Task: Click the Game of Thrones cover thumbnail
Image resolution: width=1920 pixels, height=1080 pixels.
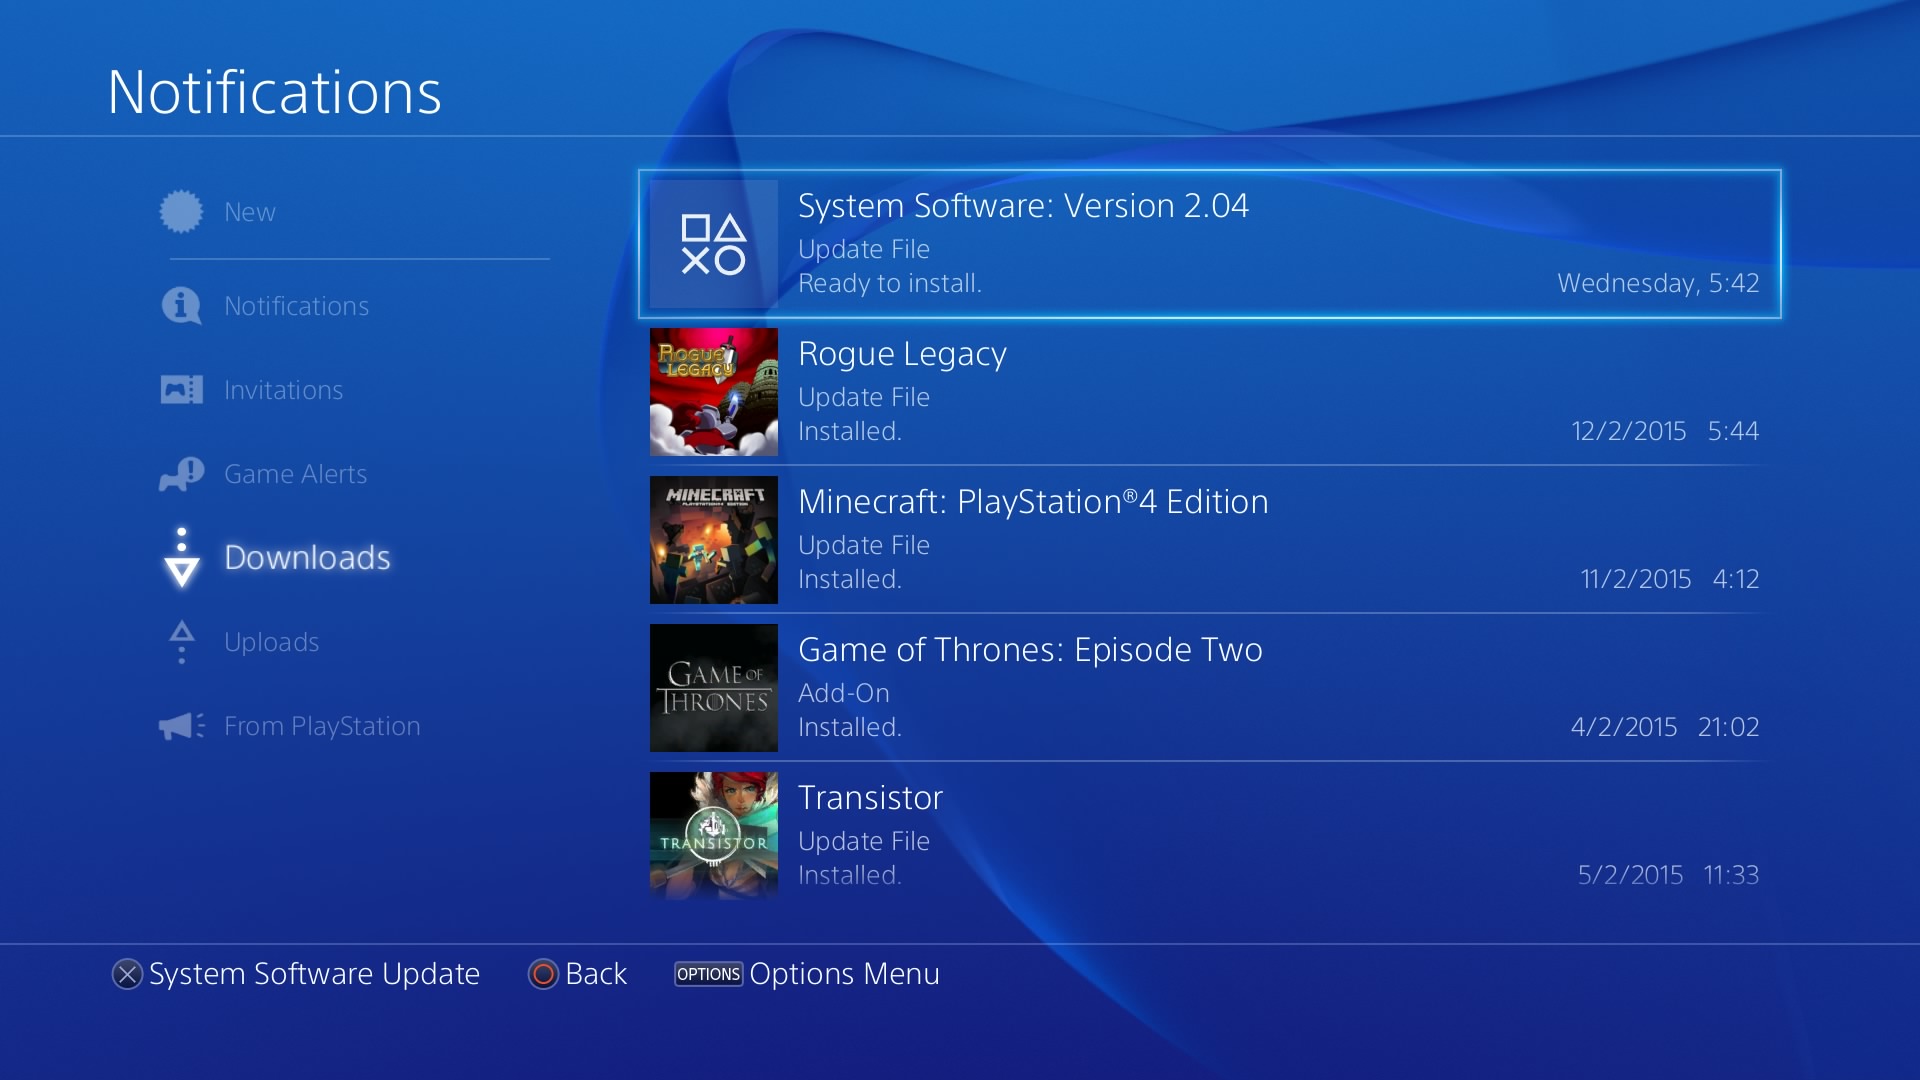Action: pos(714,688)
